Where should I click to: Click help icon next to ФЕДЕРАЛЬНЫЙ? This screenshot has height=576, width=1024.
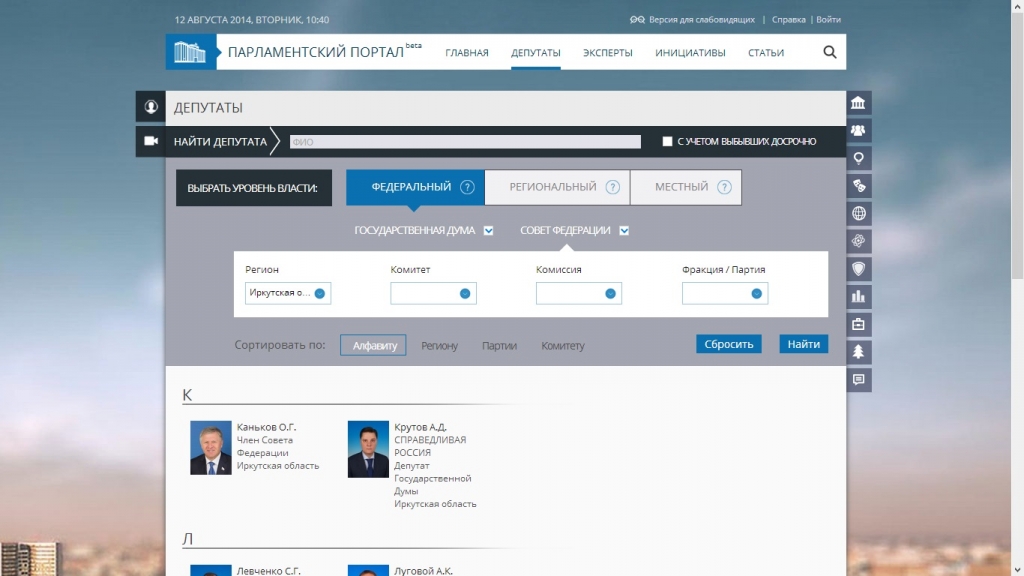pos(467,187)
